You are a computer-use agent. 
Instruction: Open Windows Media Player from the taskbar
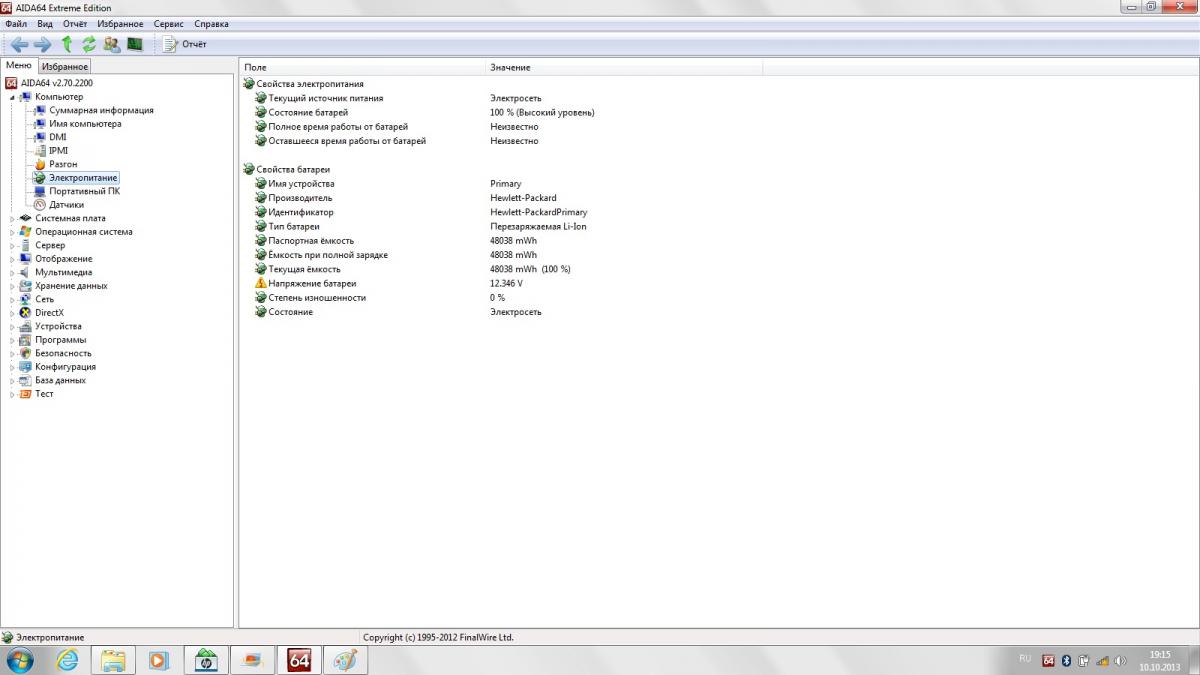click(x=158, y=660)
